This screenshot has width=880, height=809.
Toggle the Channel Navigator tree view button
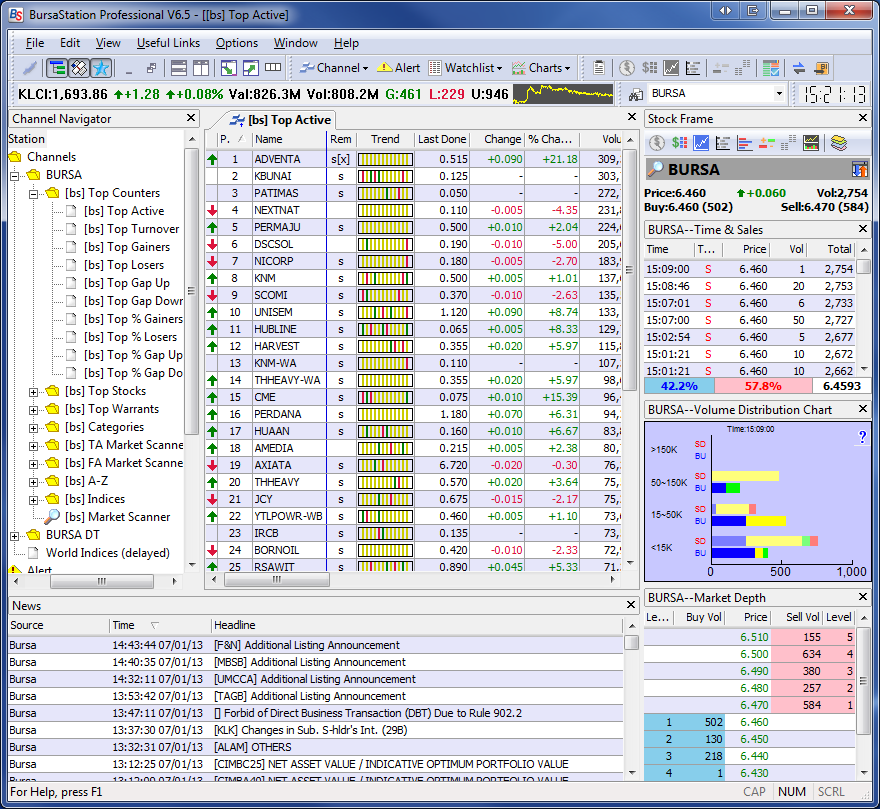coord(57,68)
